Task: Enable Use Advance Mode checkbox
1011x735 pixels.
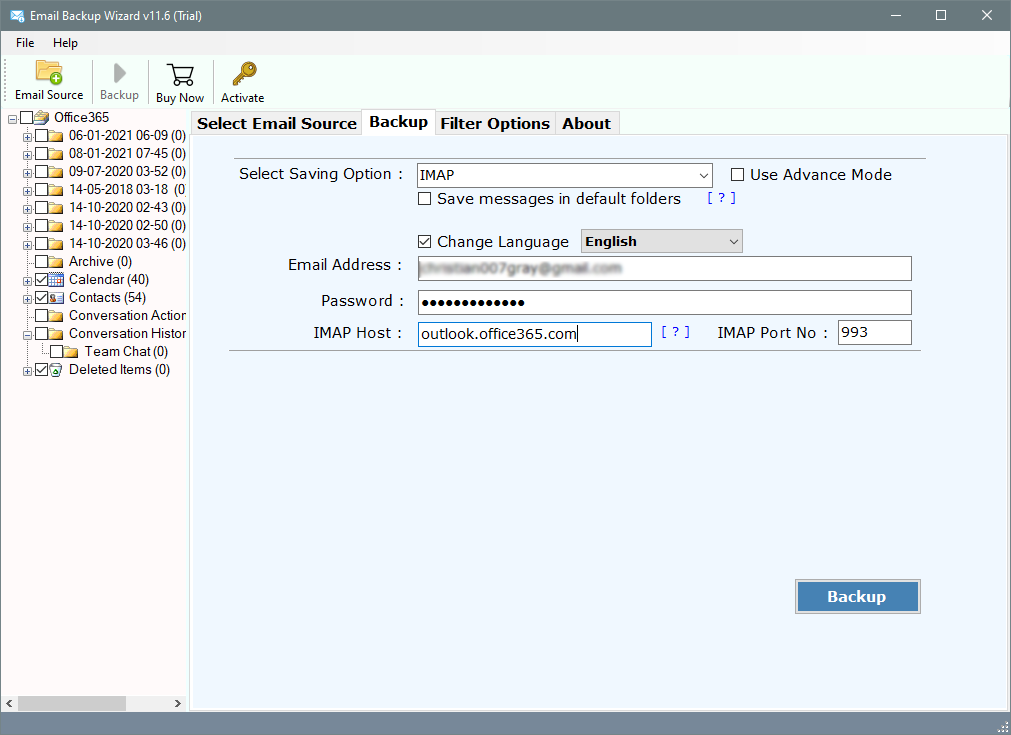Action: (x=737, y=175)
